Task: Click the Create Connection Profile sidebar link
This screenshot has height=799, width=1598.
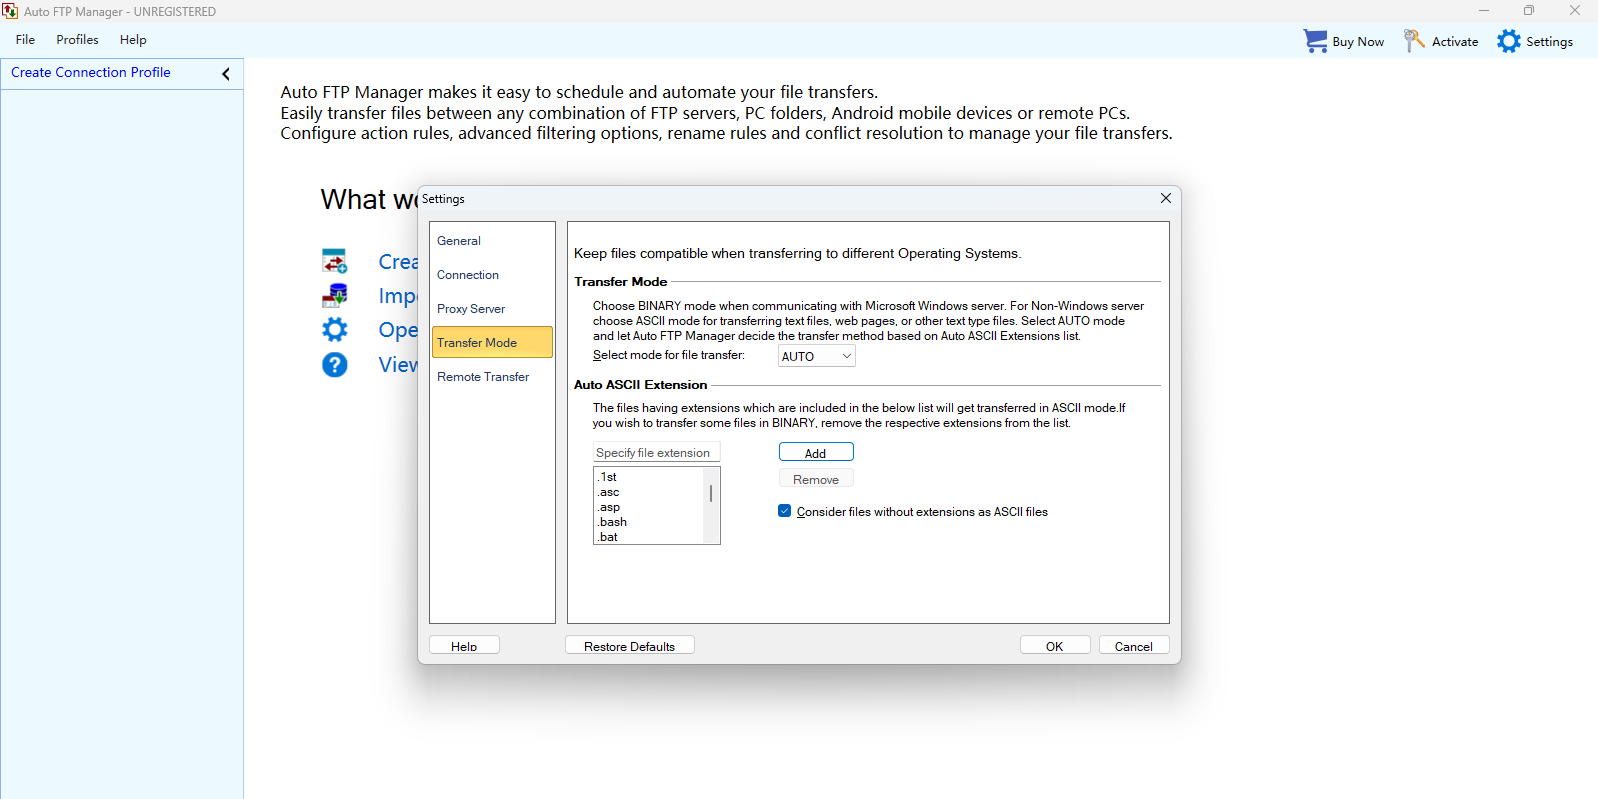Action: pyautogui.click(x=91, y=72)
